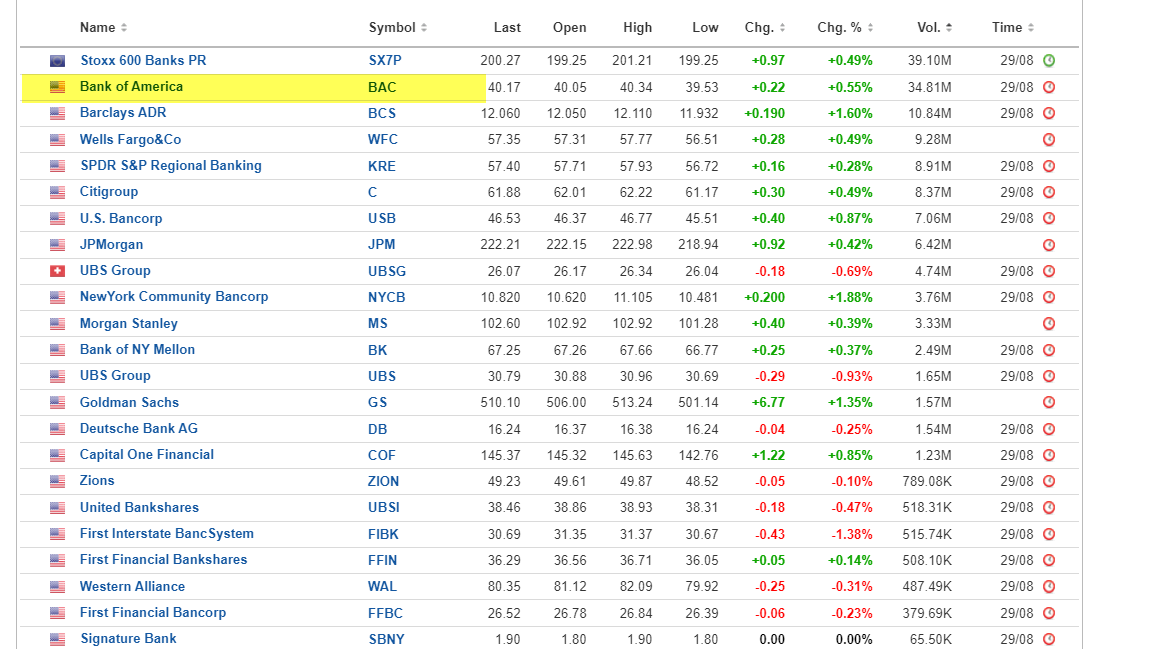Image resolution: width=1176 pixels, height=649 pixels.
Task: Open JPMorgan stock link
Action: pos(111,245)
